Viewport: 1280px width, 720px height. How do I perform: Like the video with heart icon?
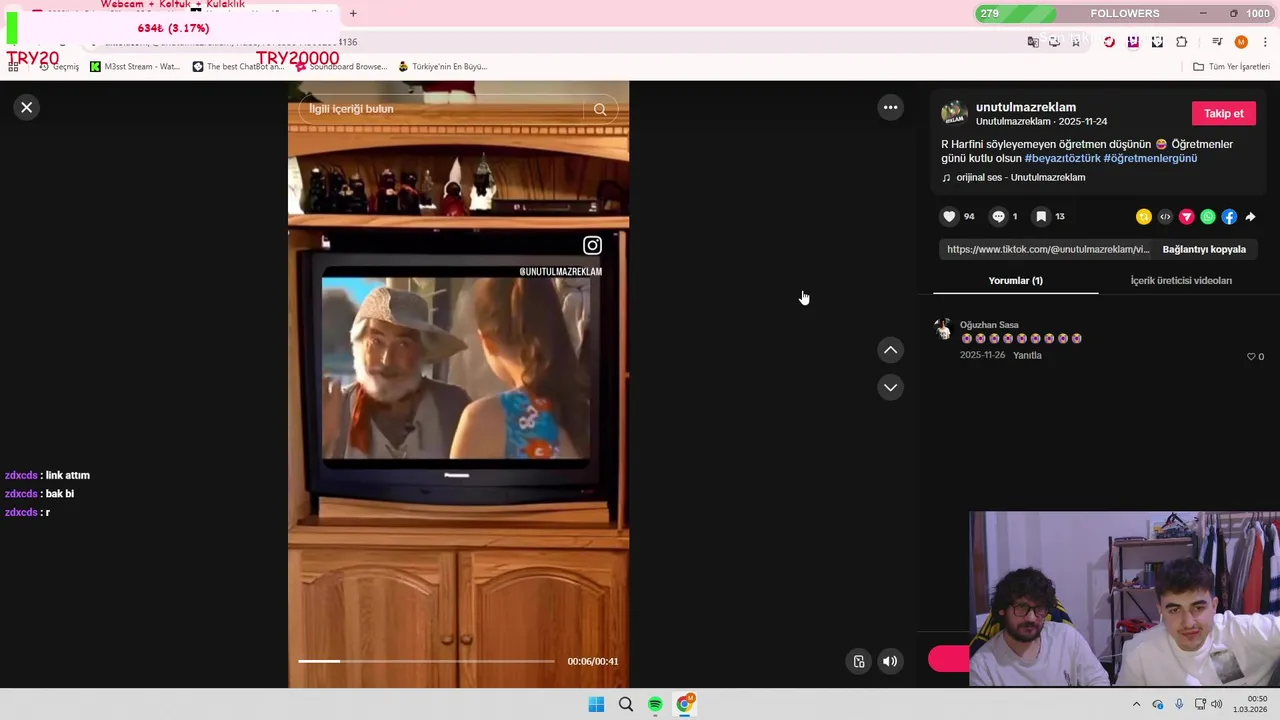(x=950, y=216)
